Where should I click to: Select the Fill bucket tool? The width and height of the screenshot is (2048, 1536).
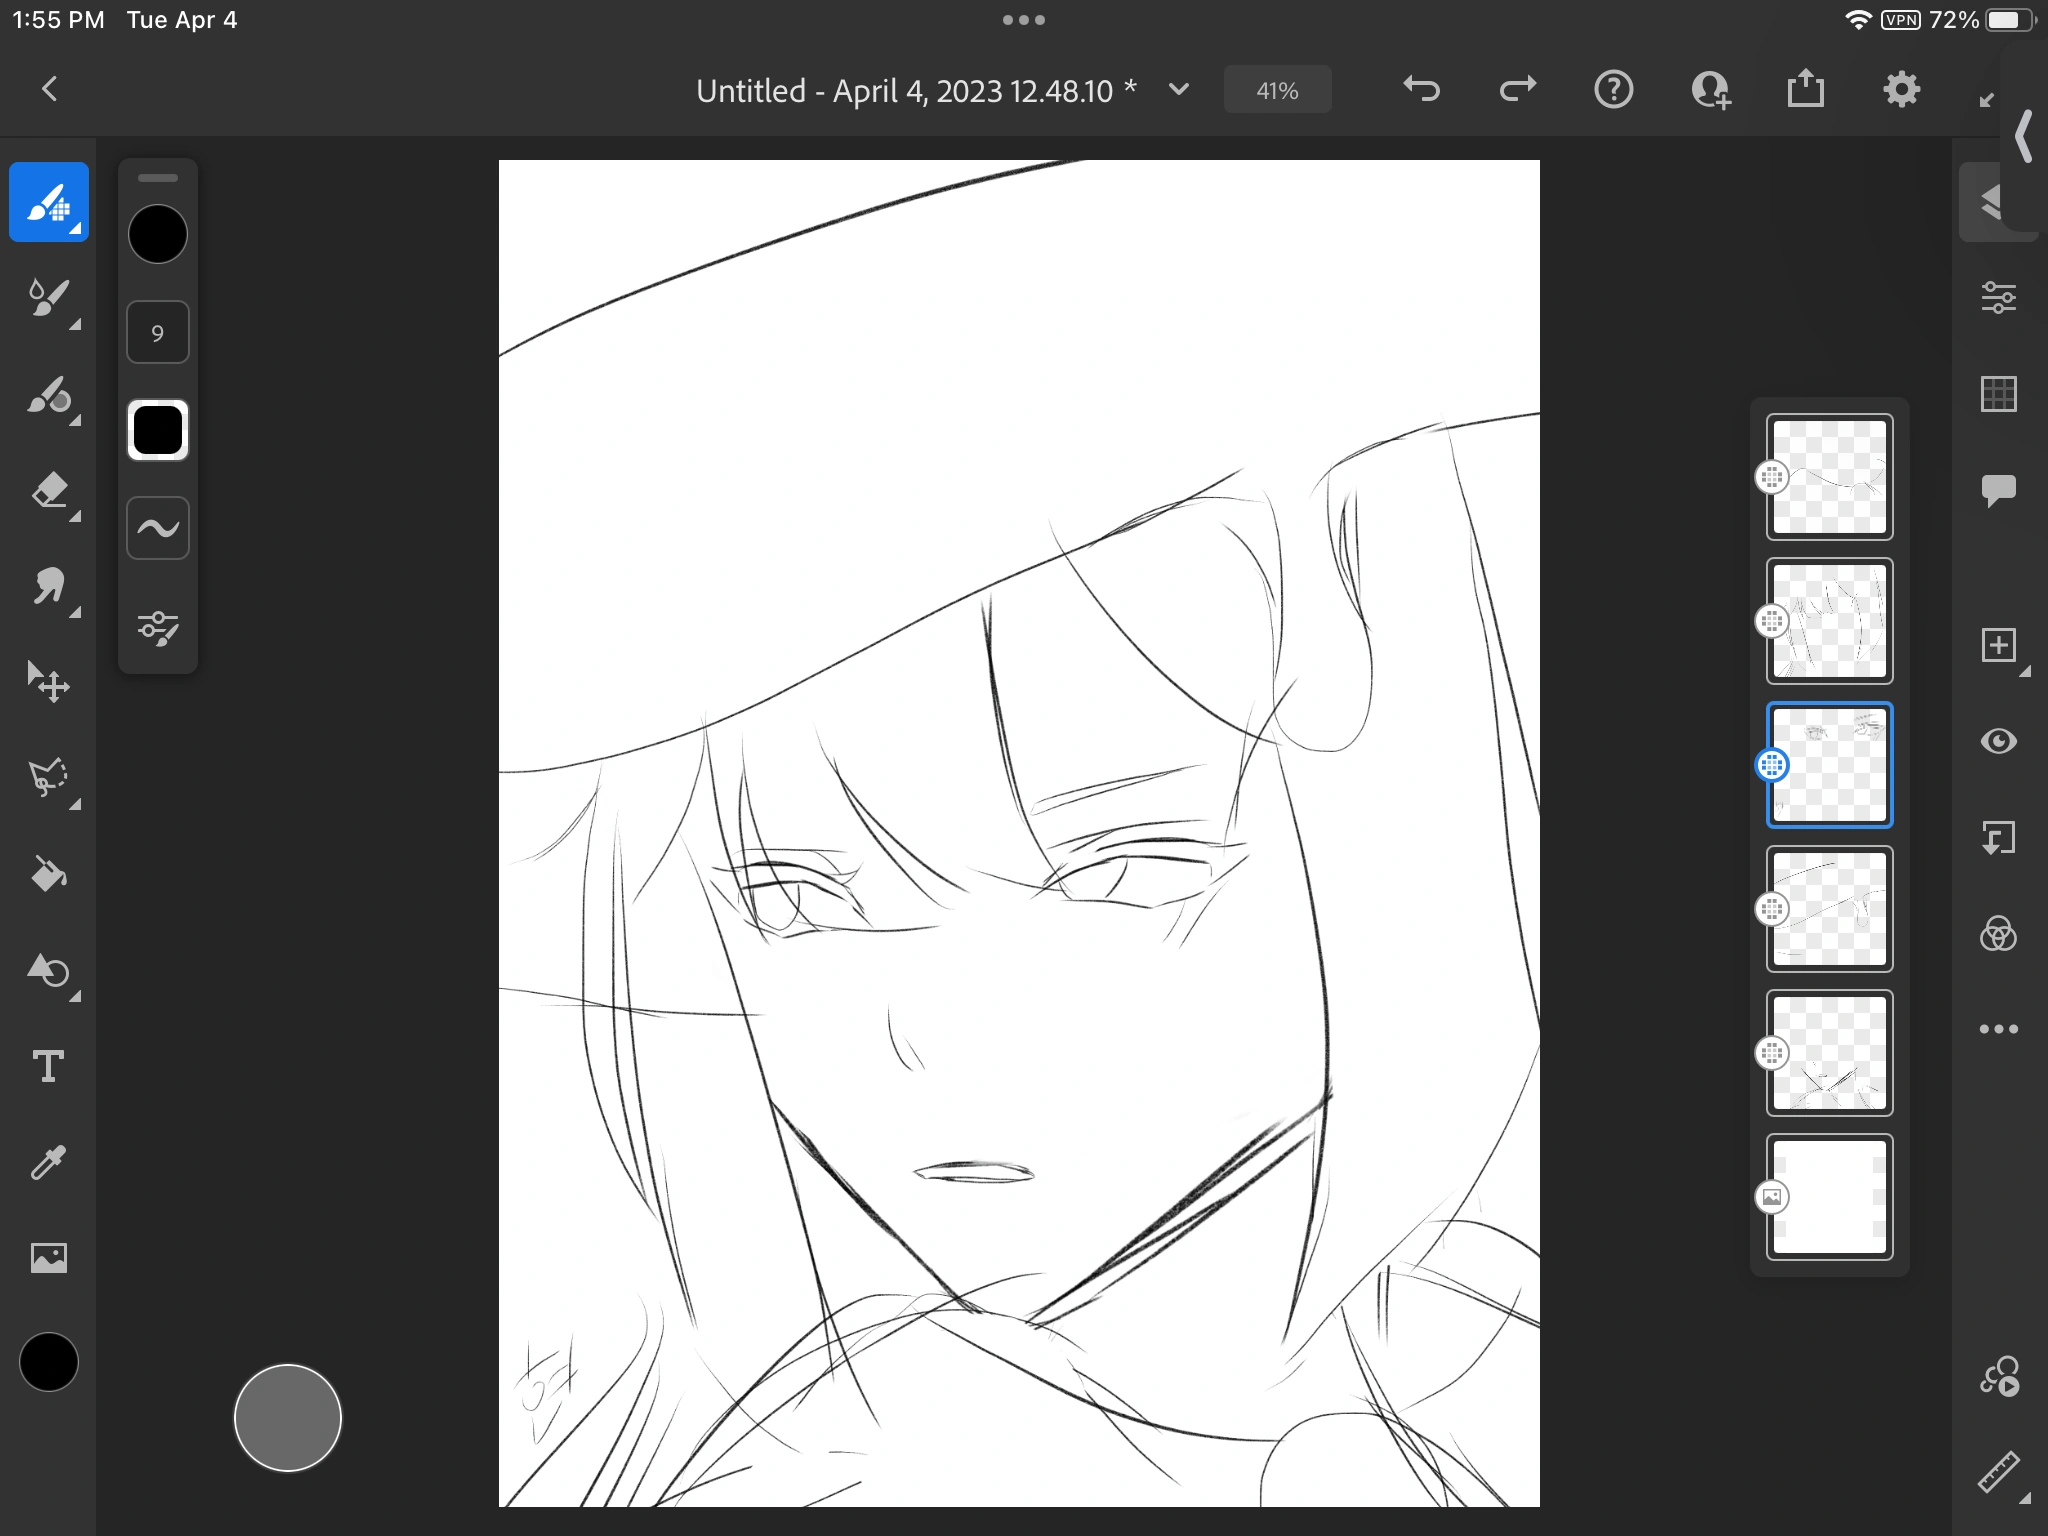(x=48, y=874)
